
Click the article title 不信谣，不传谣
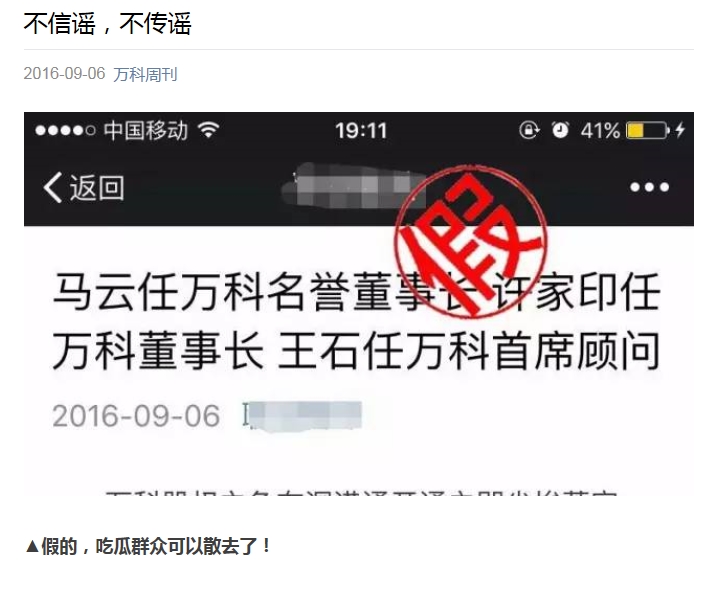(x=107, y=23)
